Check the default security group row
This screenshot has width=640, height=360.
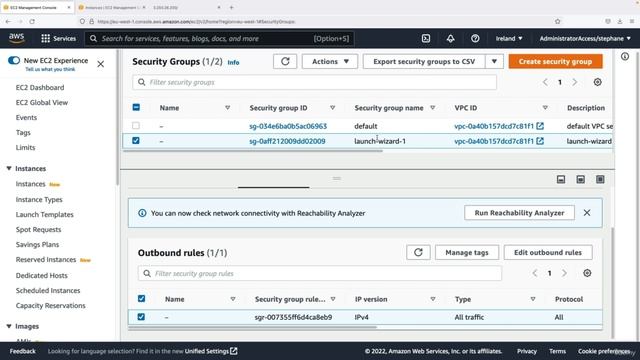pos(136,126)
